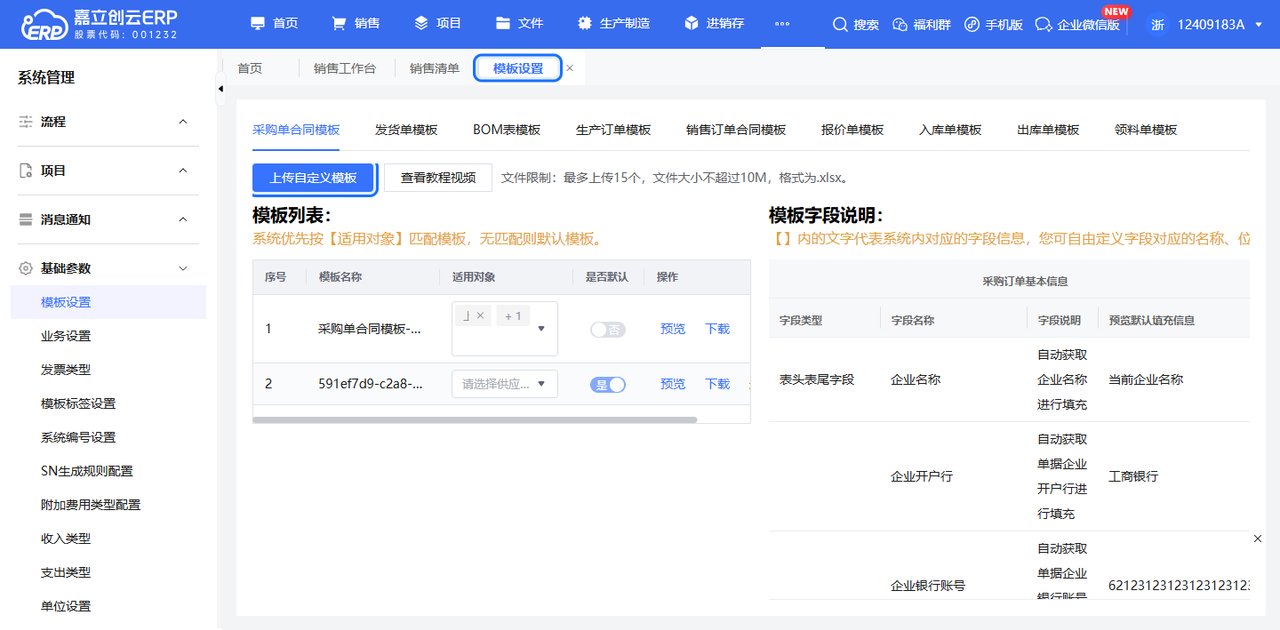Collapse the 基础参数 sidebar section chevron
Image resolution: width=1280 pixels, height=630 pixels.
click(183, 268)
